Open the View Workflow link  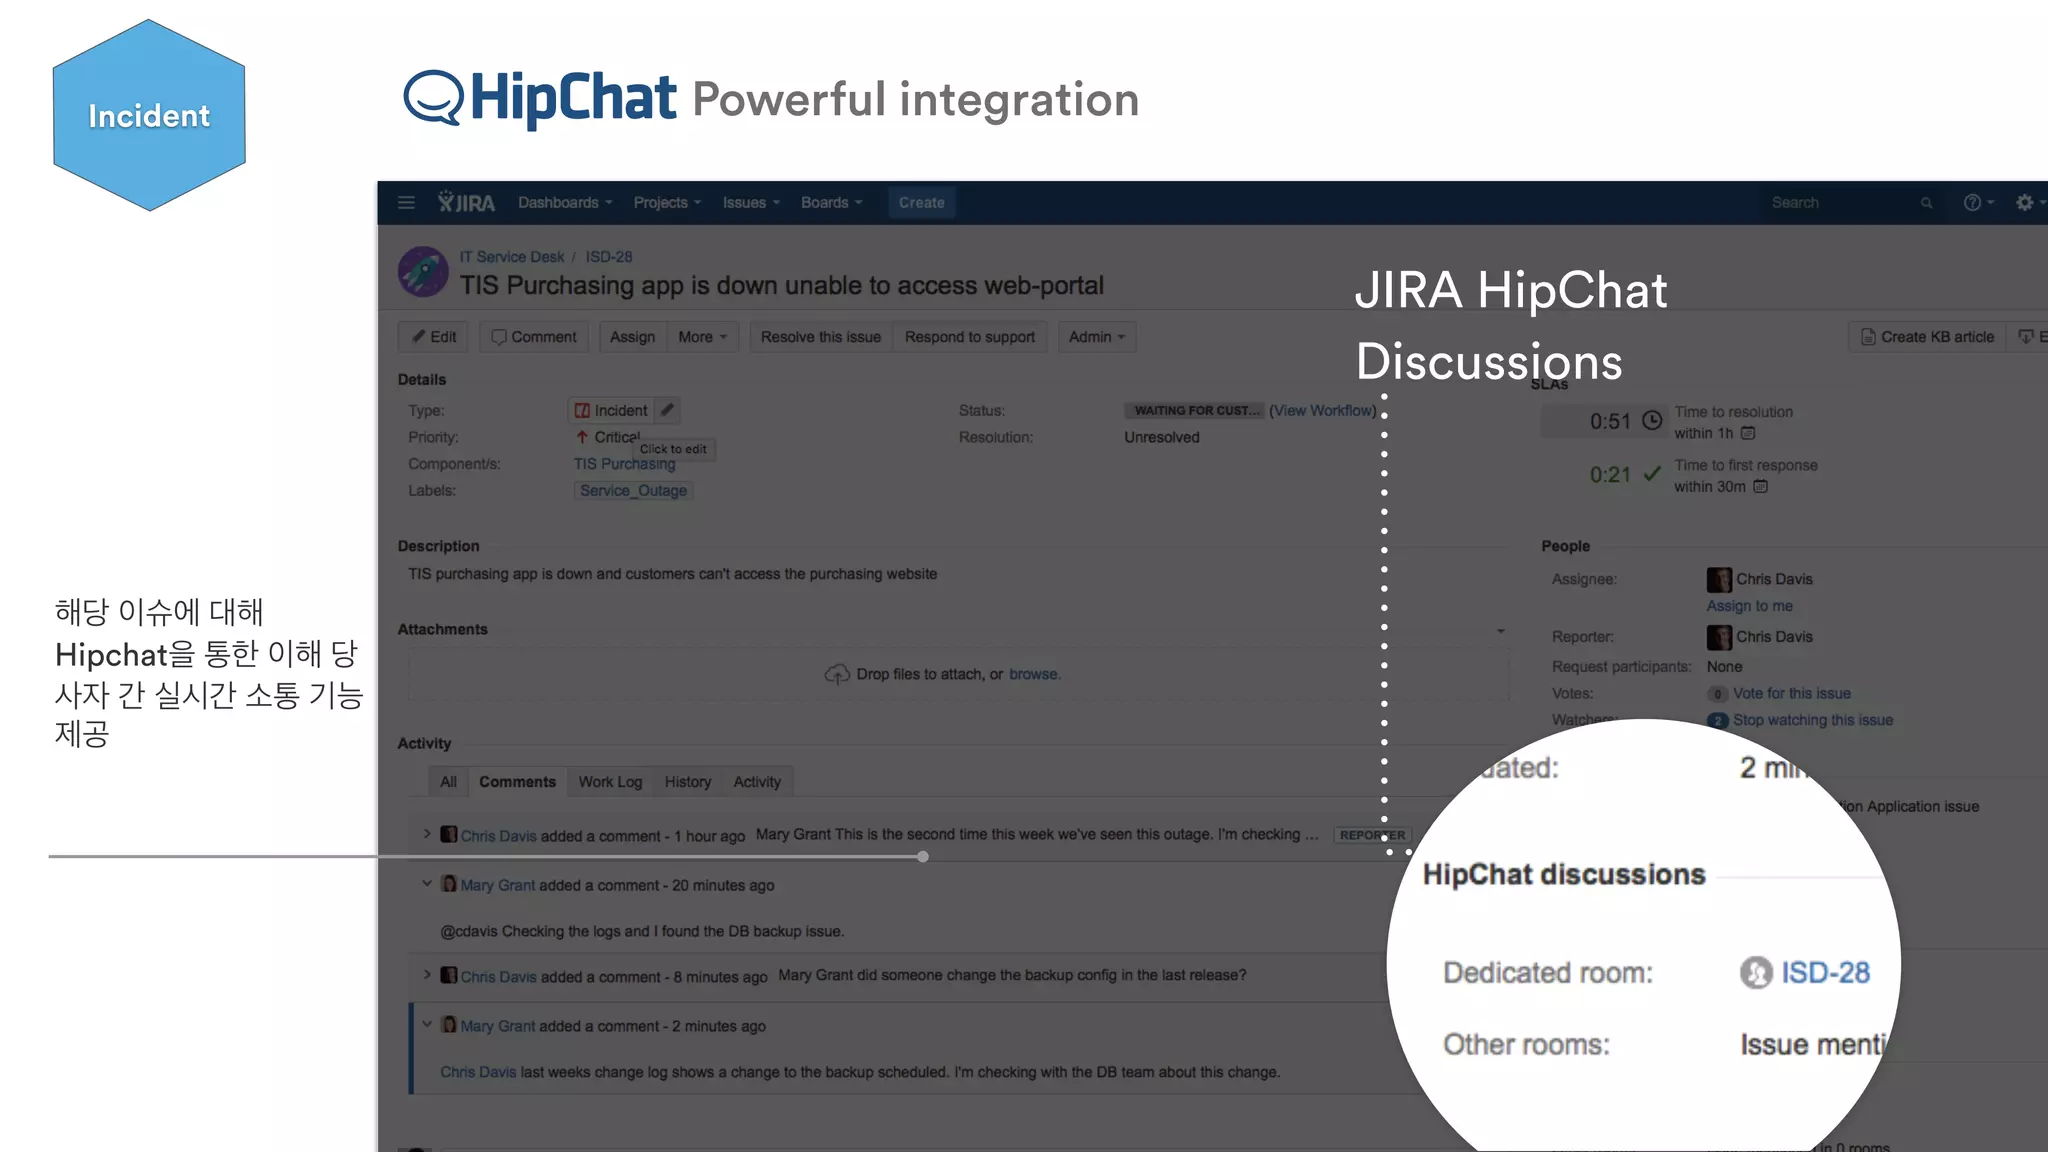pos(1323,410)
